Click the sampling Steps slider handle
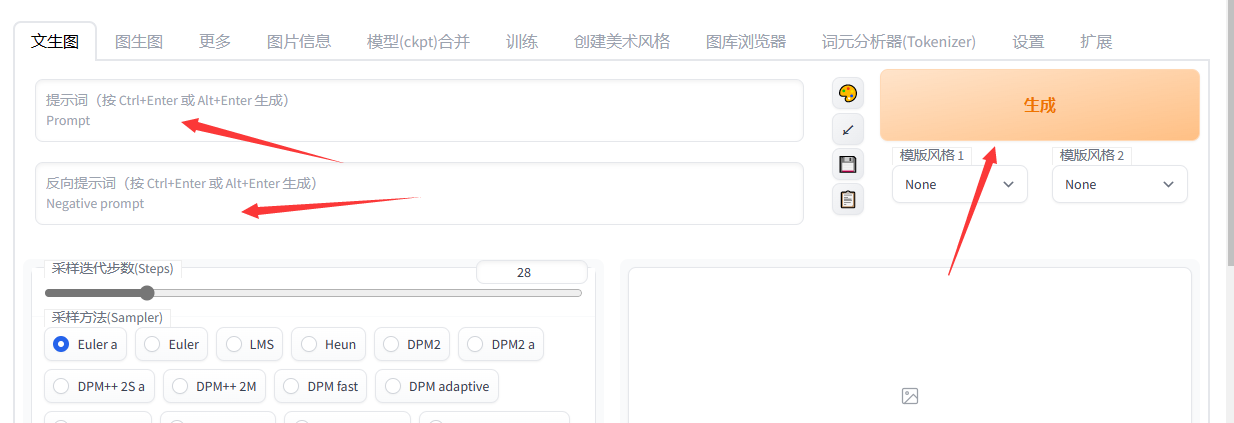 147,293
